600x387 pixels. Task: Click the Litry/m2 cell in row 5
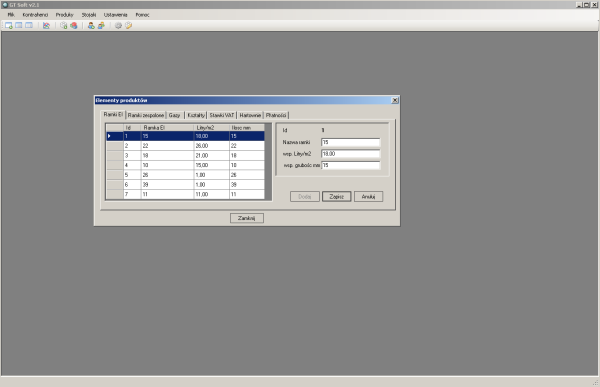(x=212, y=175)
